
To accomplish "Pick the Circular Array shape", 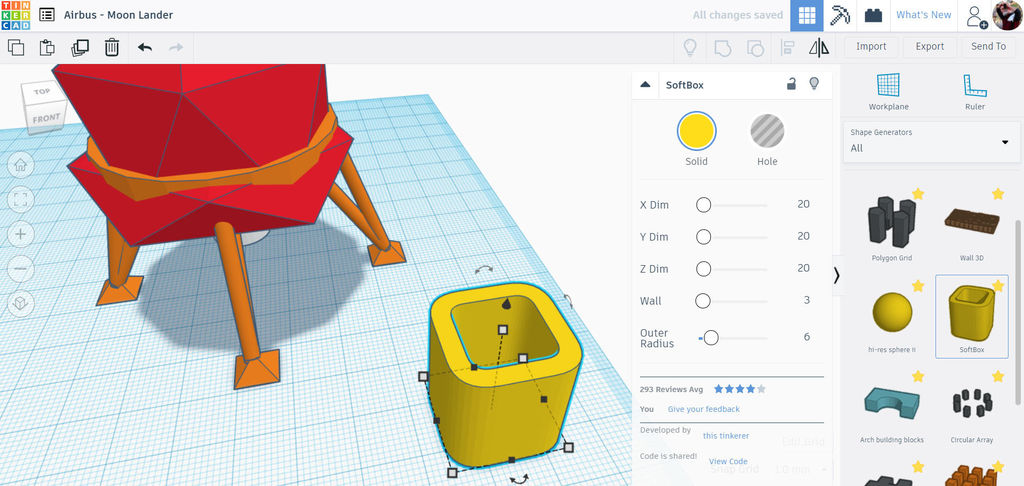I will [972, 408].
